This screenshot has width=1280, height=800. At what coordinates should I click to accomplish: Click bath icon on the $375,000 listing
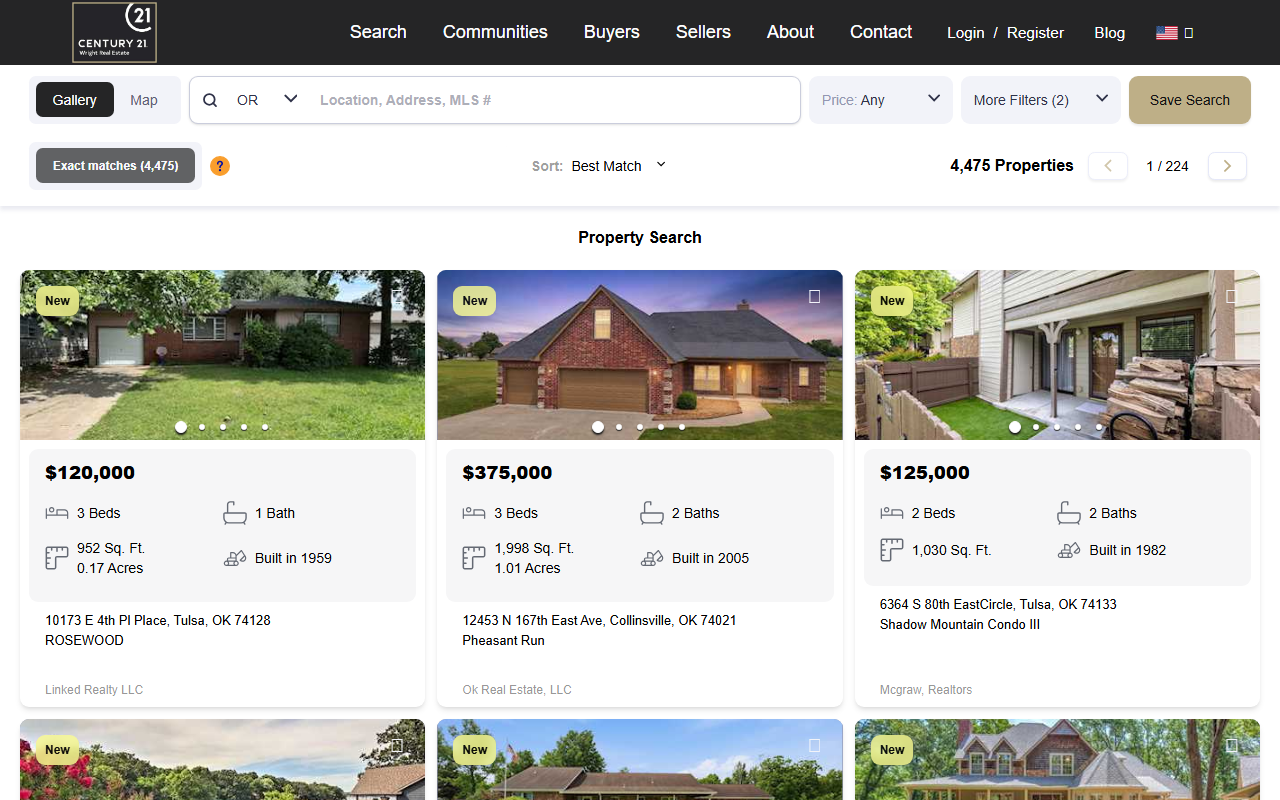pos(652,513)
